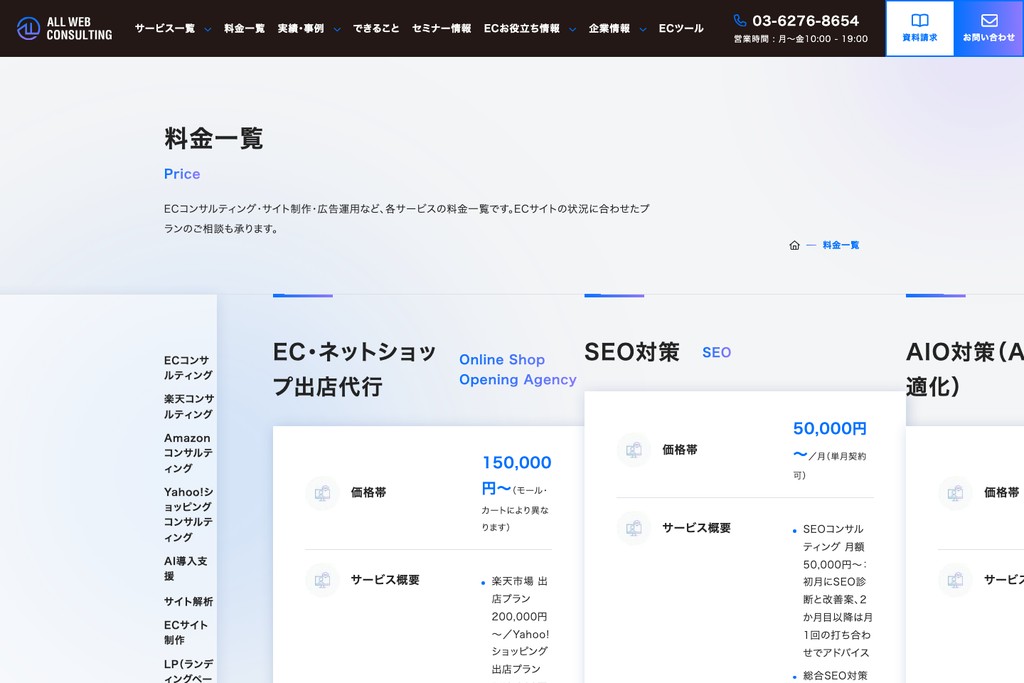1024x683 pixels.
Task: Click the phone icon beside 03-6276-8654
Action: tap(739, 20)
